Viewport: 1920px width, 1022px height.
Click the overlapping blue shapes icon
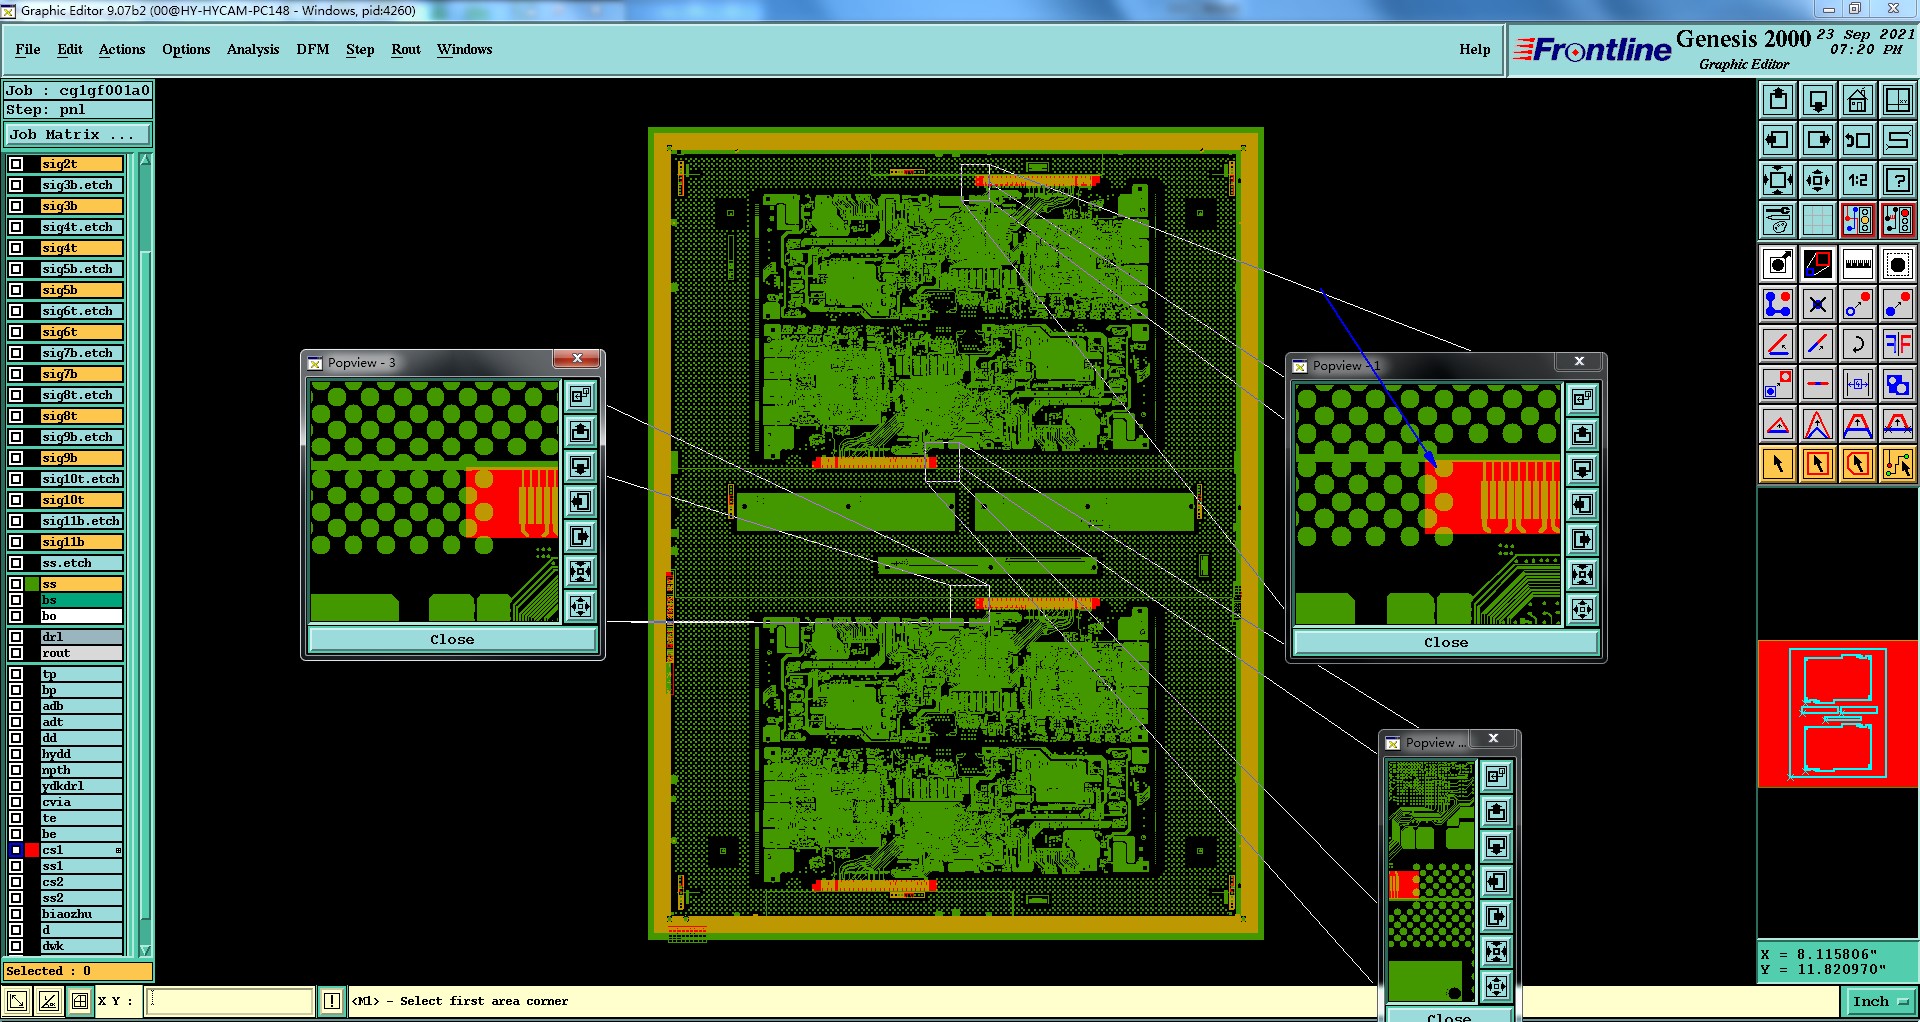1898,384
